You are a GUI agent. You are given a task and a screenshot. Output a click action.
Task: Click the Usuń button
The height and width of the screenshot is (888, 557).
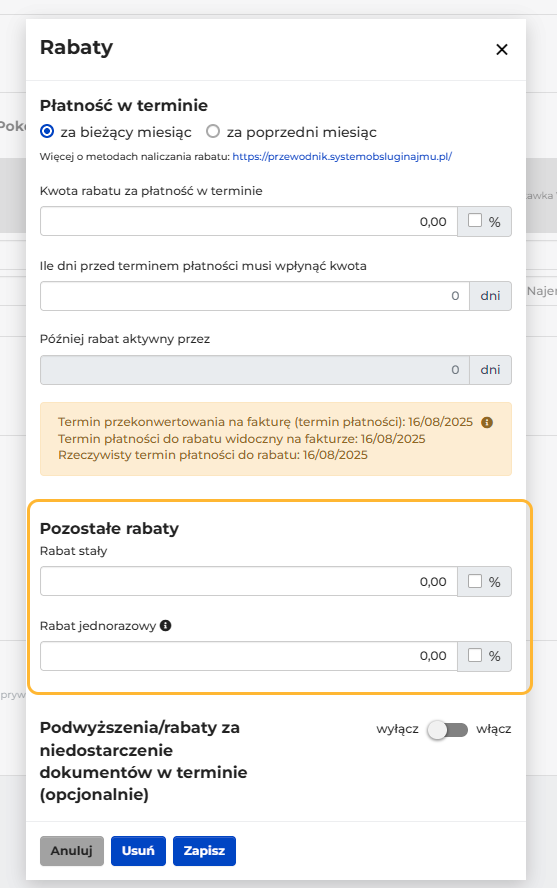pyautogui.click(x=138, y=851)
